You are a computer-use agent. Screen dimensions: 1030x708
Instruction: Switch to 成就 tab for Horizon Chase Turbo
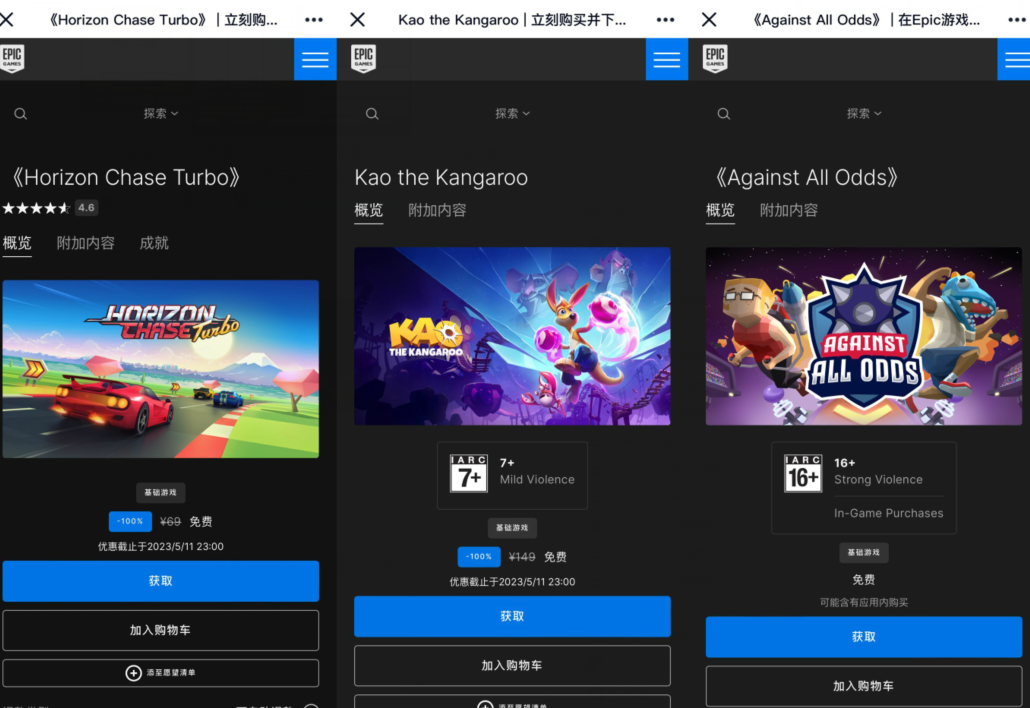pyautogui.click(x=154, y=243)
